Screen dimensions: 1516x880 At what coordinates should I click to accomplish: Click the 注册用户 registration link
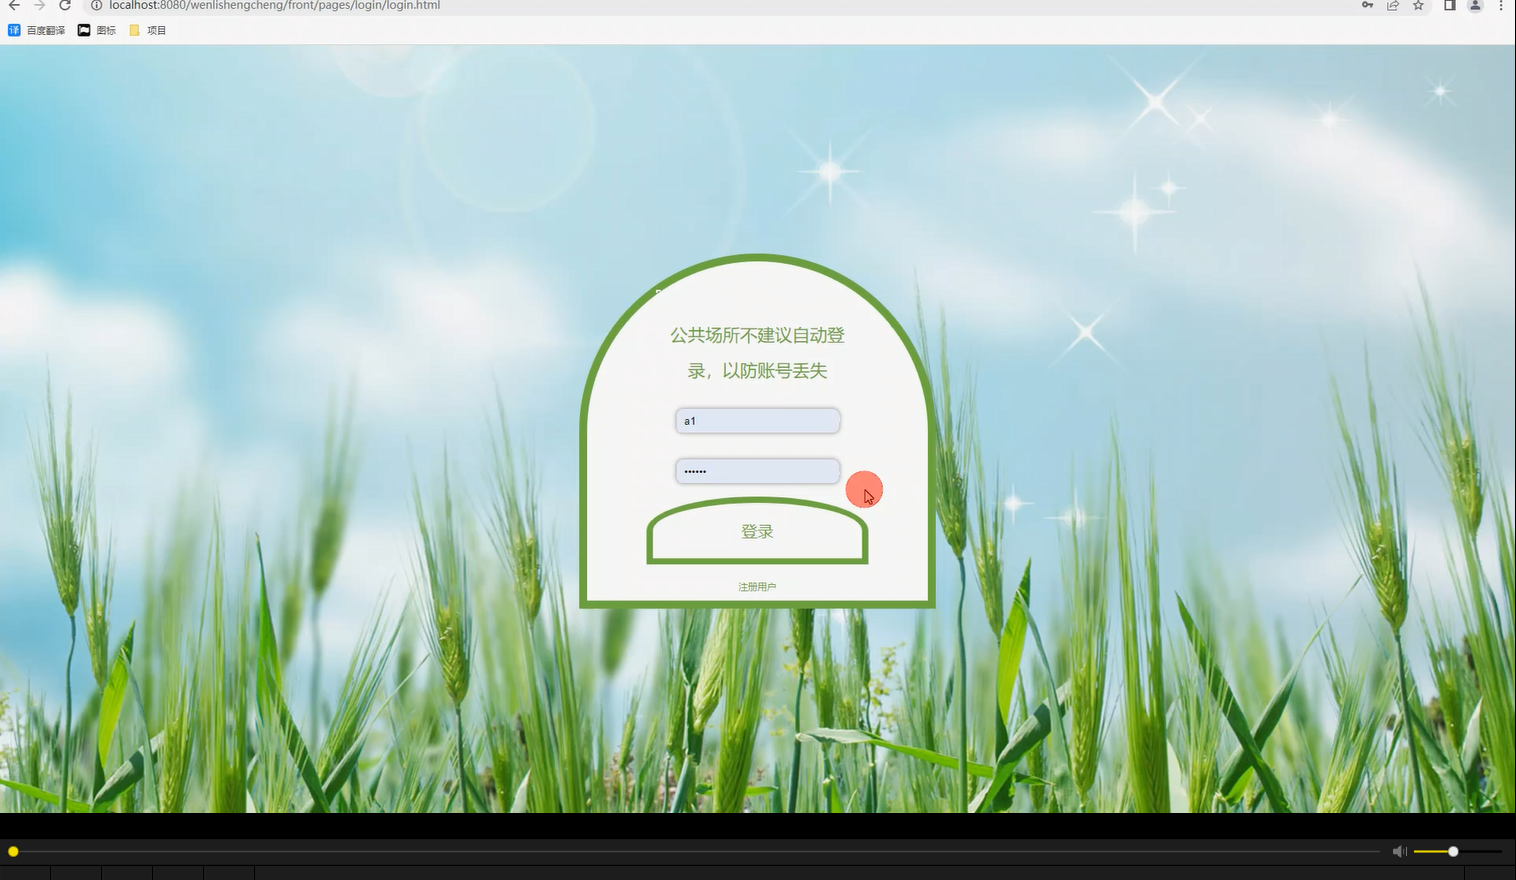tap(756, 586)
